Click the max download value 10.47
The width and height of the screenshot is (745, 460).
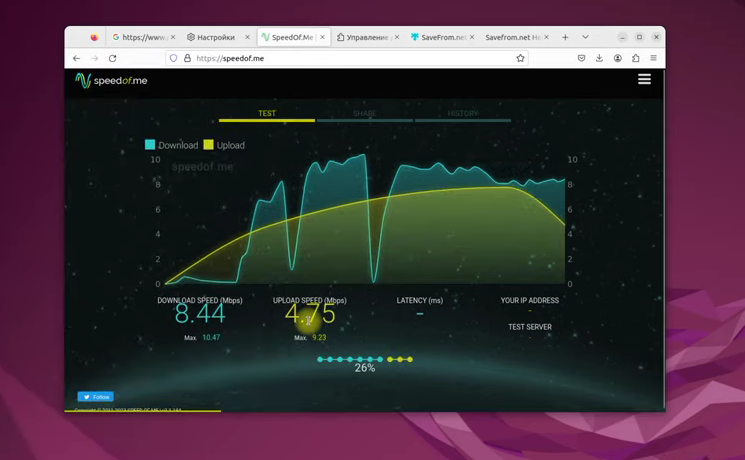211,337
